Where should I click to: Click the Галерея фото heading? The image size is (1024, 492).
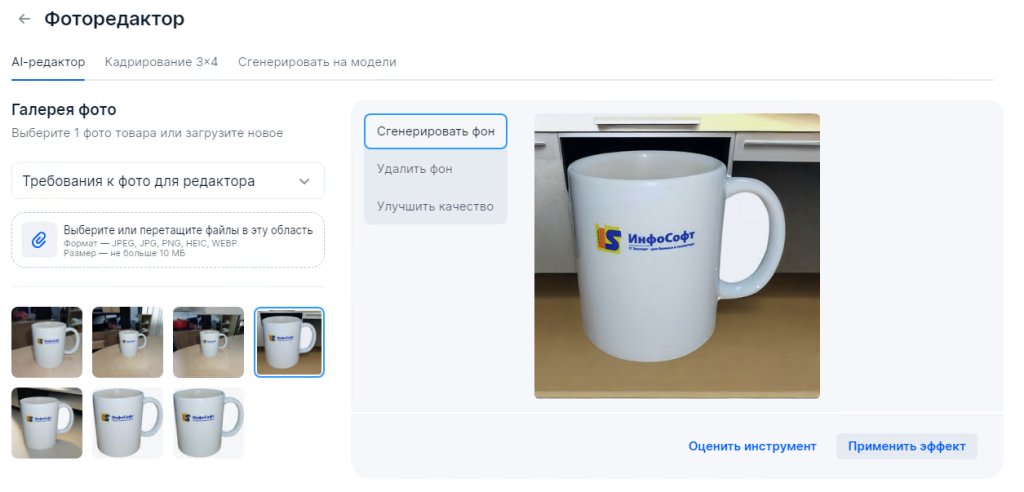[x=64, y=110]
